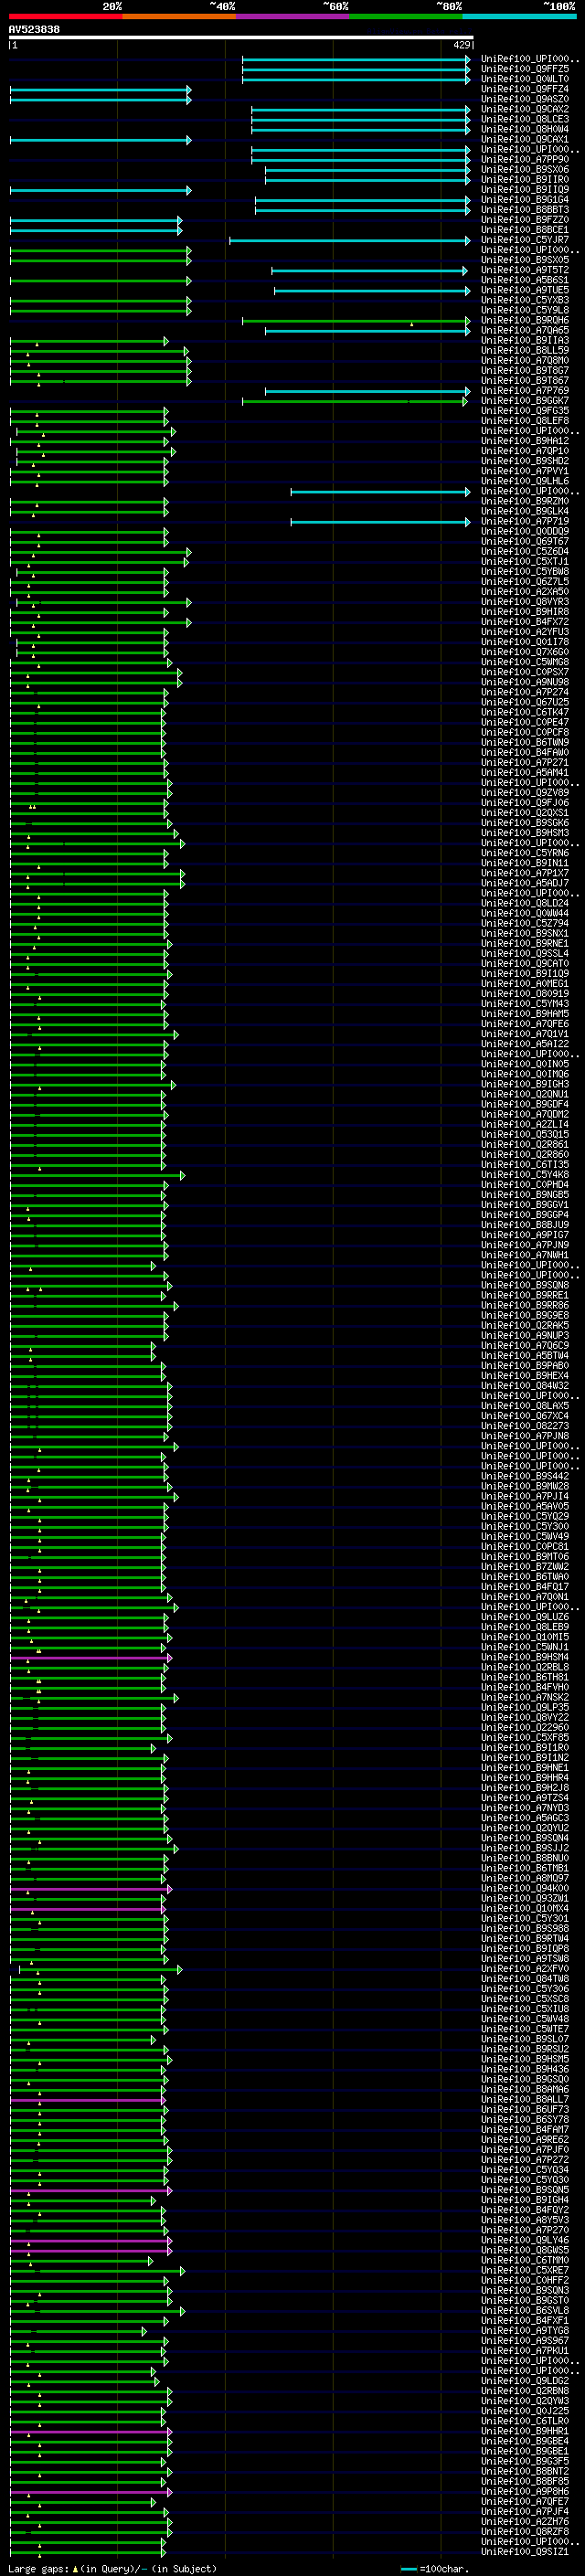Click the red 20% identity legend segment
Viewport: 585px width, 2576px height.
[66, 16]
